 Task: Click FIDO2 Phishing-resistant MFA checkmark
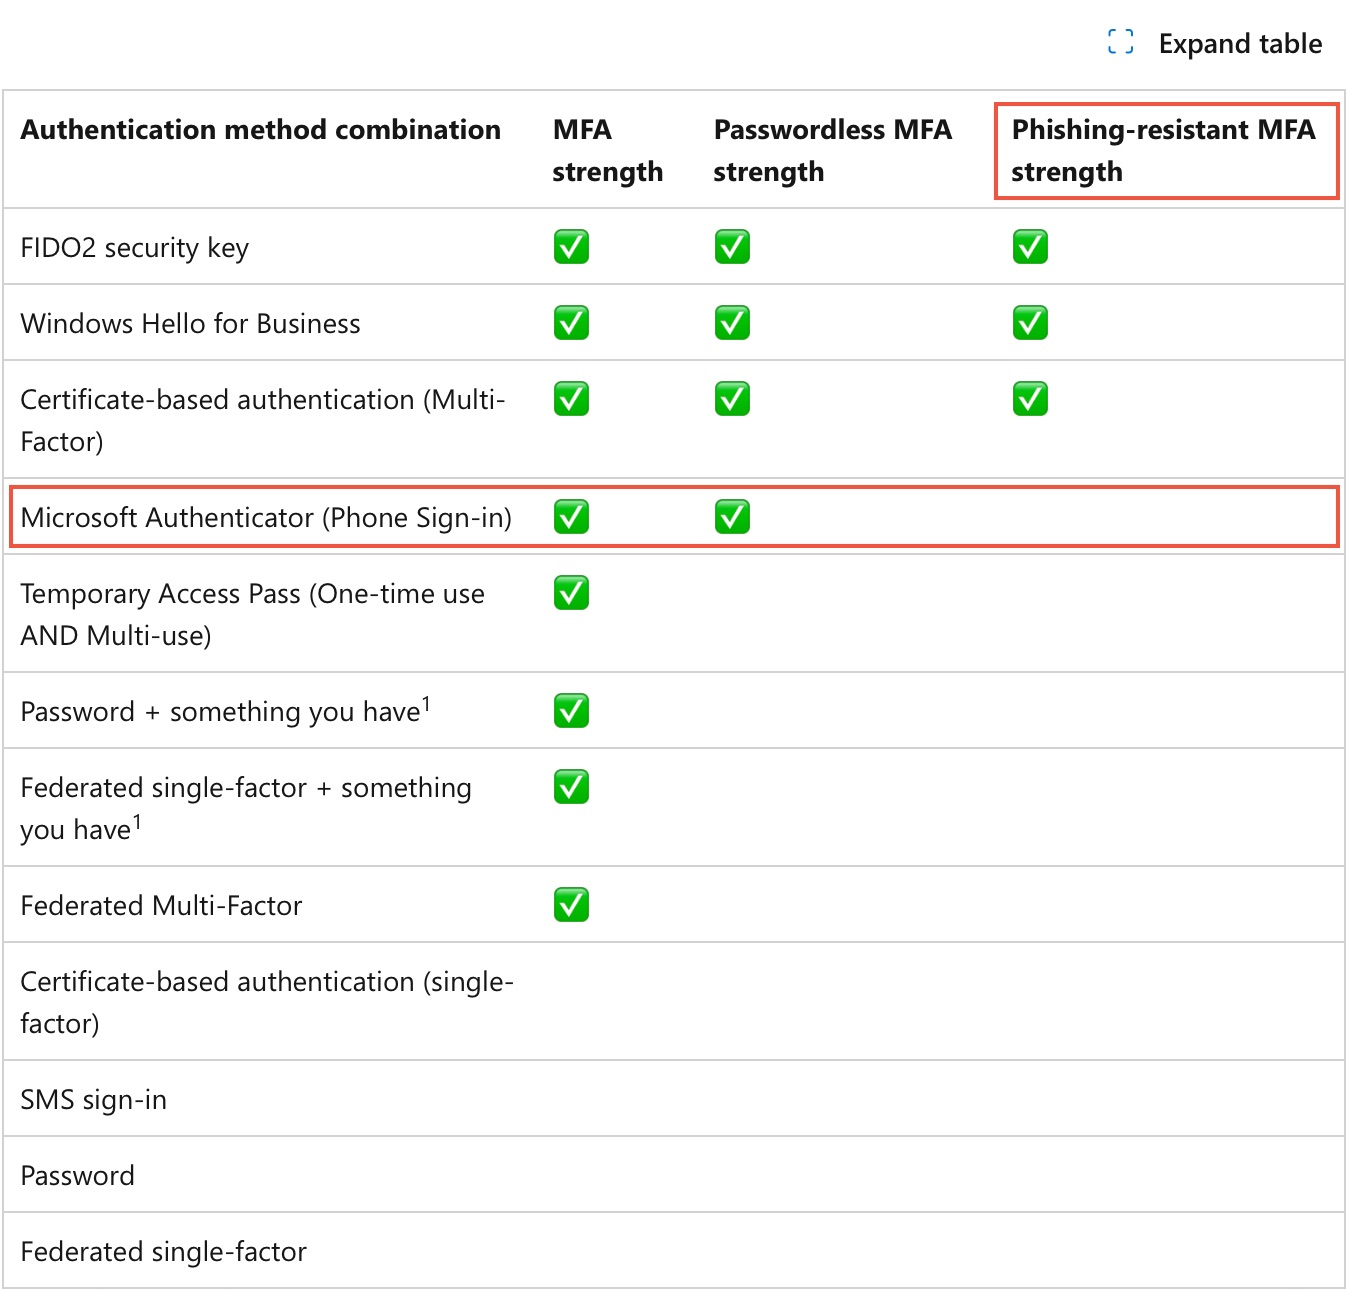1030,247
